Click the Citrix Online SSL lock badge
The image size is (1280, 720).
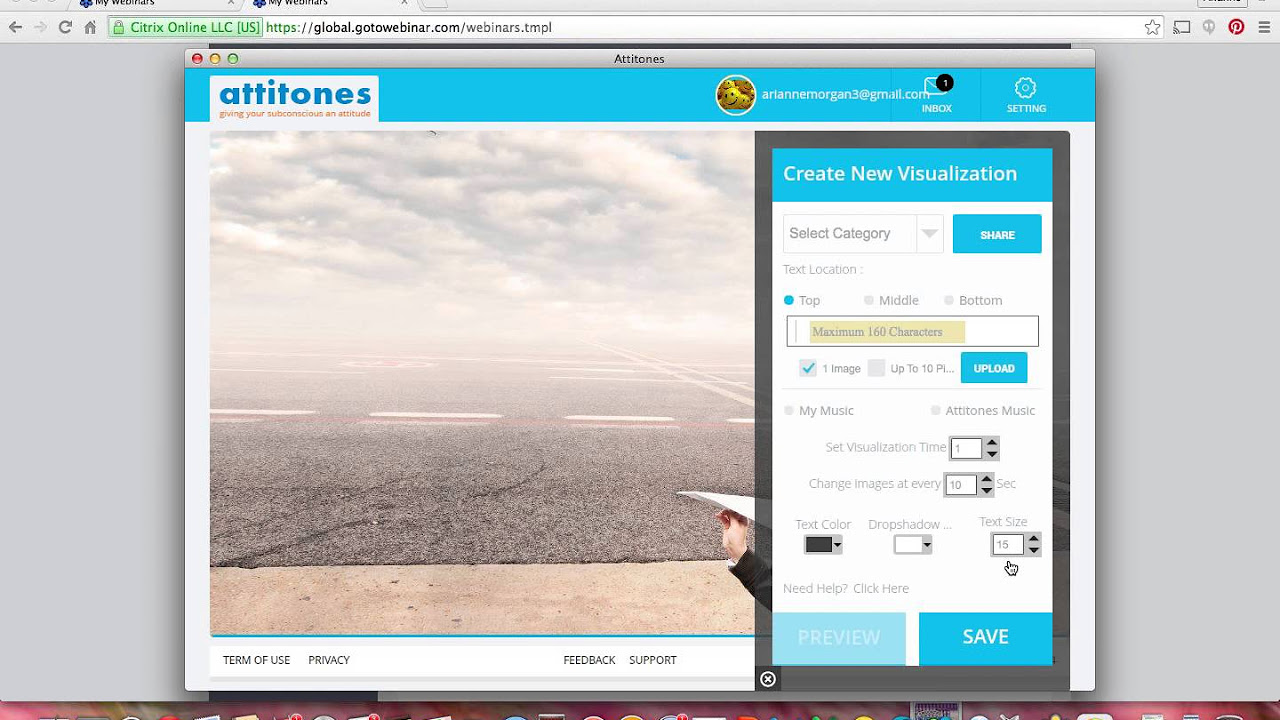185,27
